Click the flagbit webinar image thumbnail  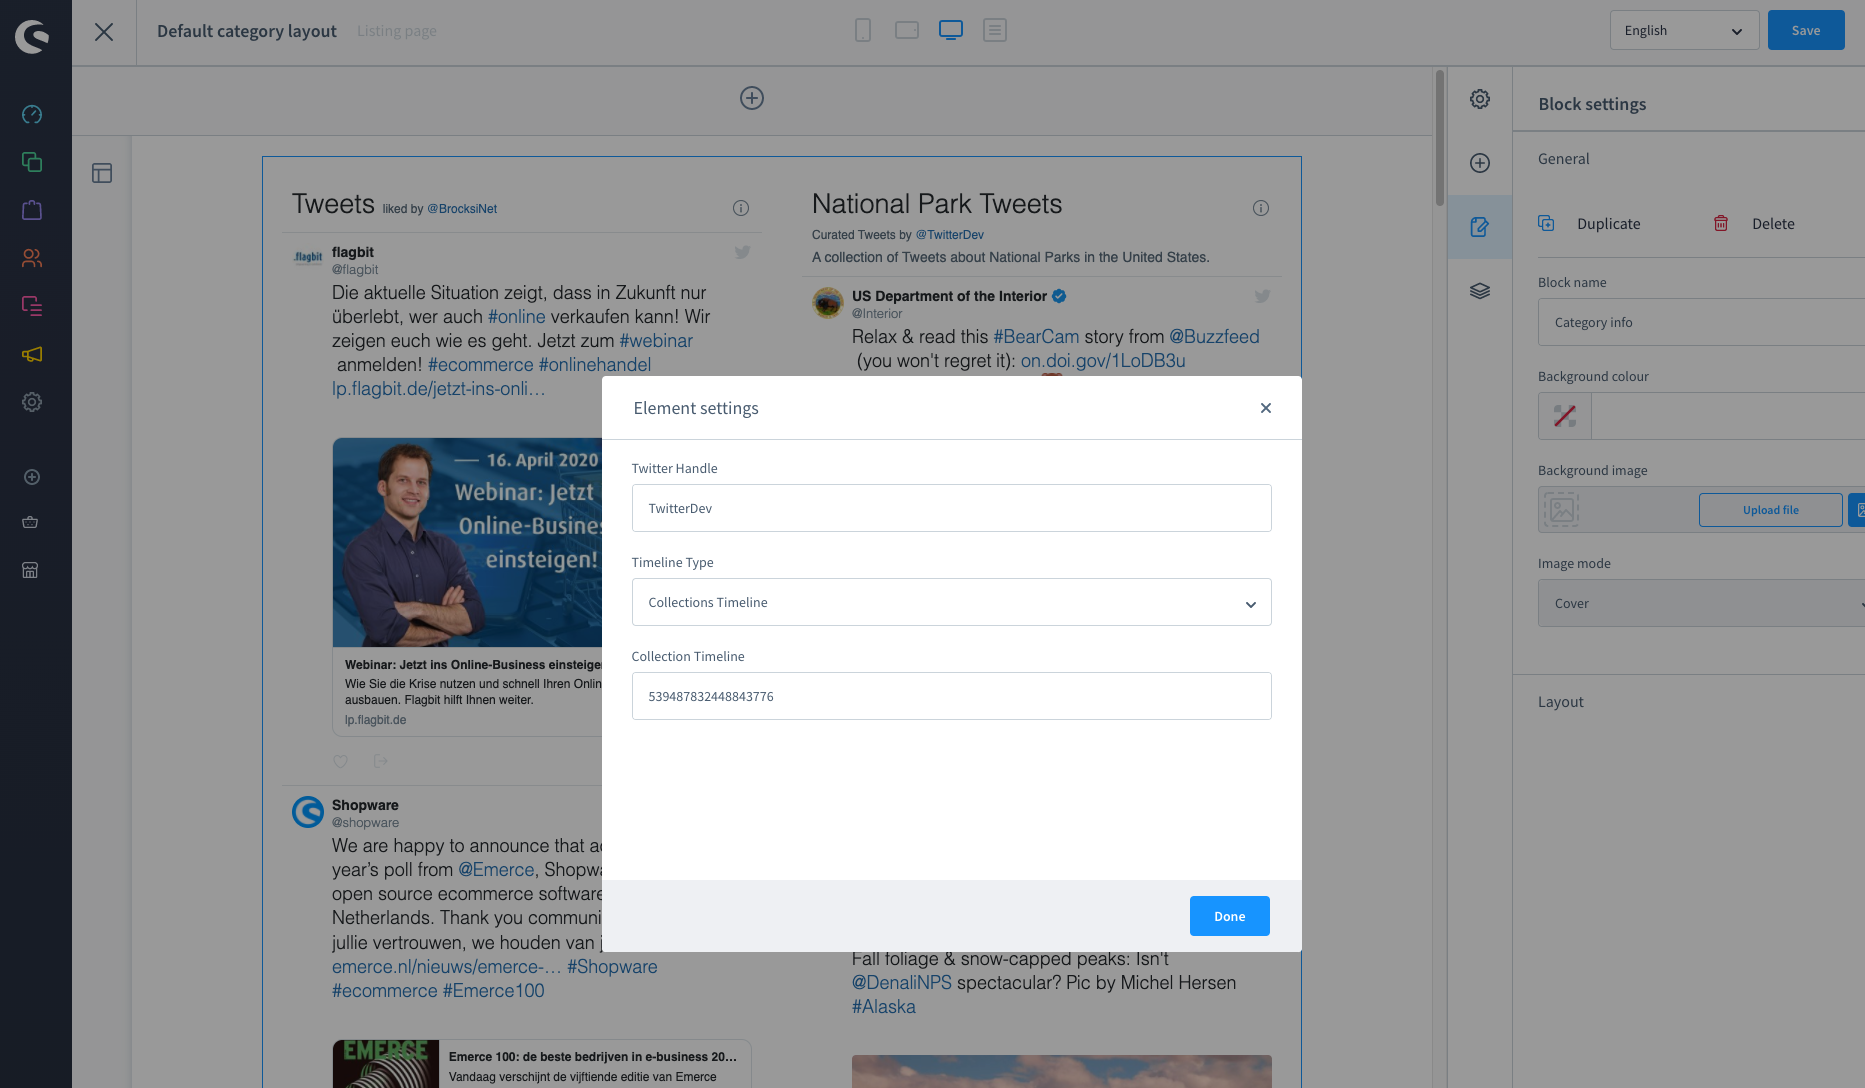point(468,542)
